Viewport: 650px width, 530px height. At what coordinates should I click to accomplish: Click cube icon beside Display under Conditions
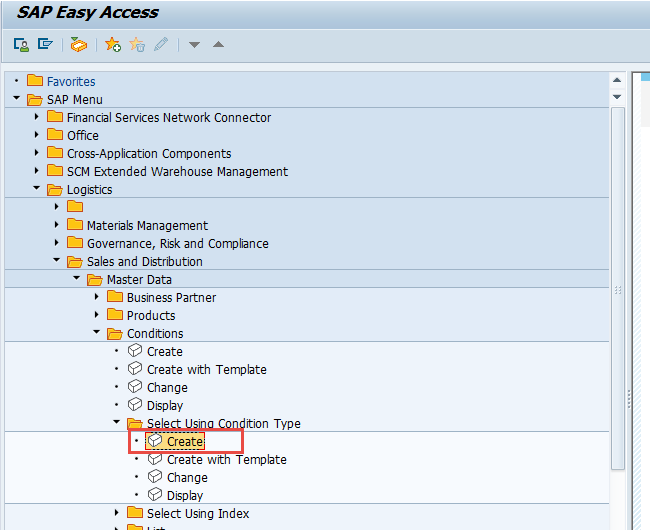tap(135, 404)
